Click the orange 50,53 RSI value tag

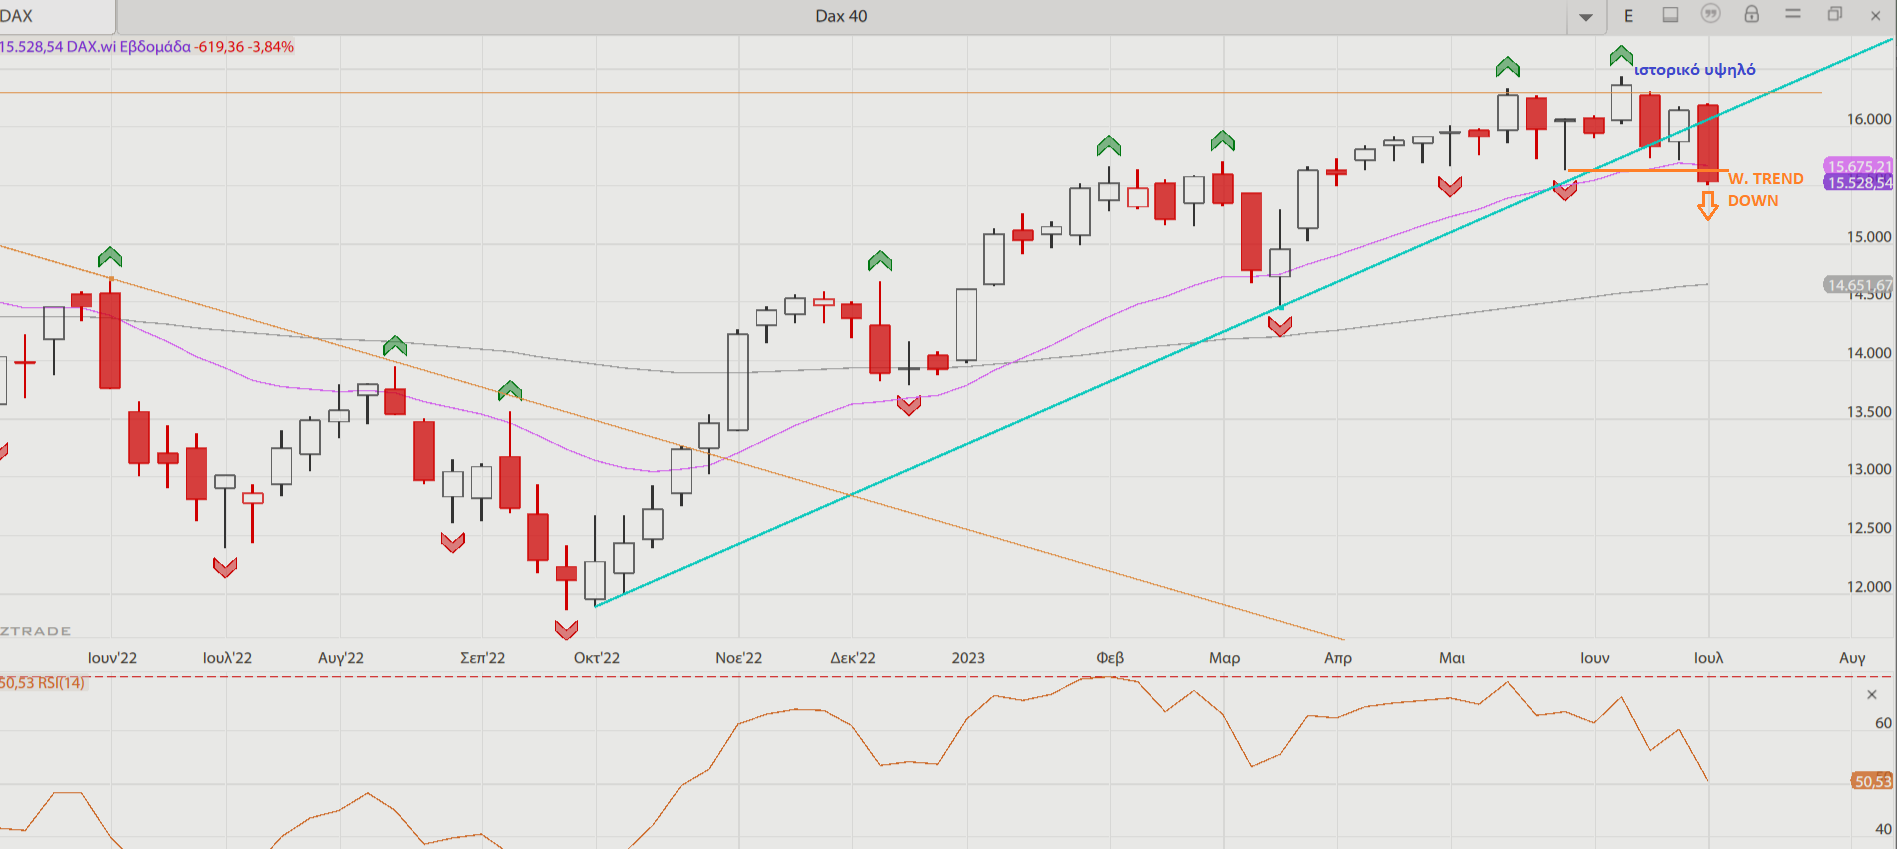[1872, 781]
